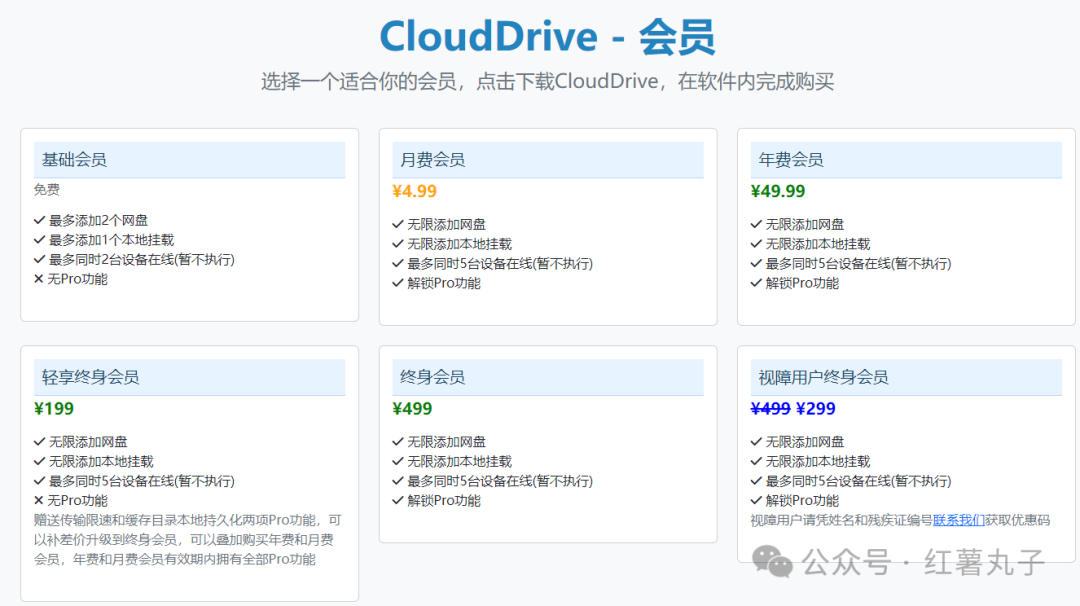Click "无Pro功能" in the 基础会员 card
The height and width of the screenshot is (606, 1080).
point(77,279)
